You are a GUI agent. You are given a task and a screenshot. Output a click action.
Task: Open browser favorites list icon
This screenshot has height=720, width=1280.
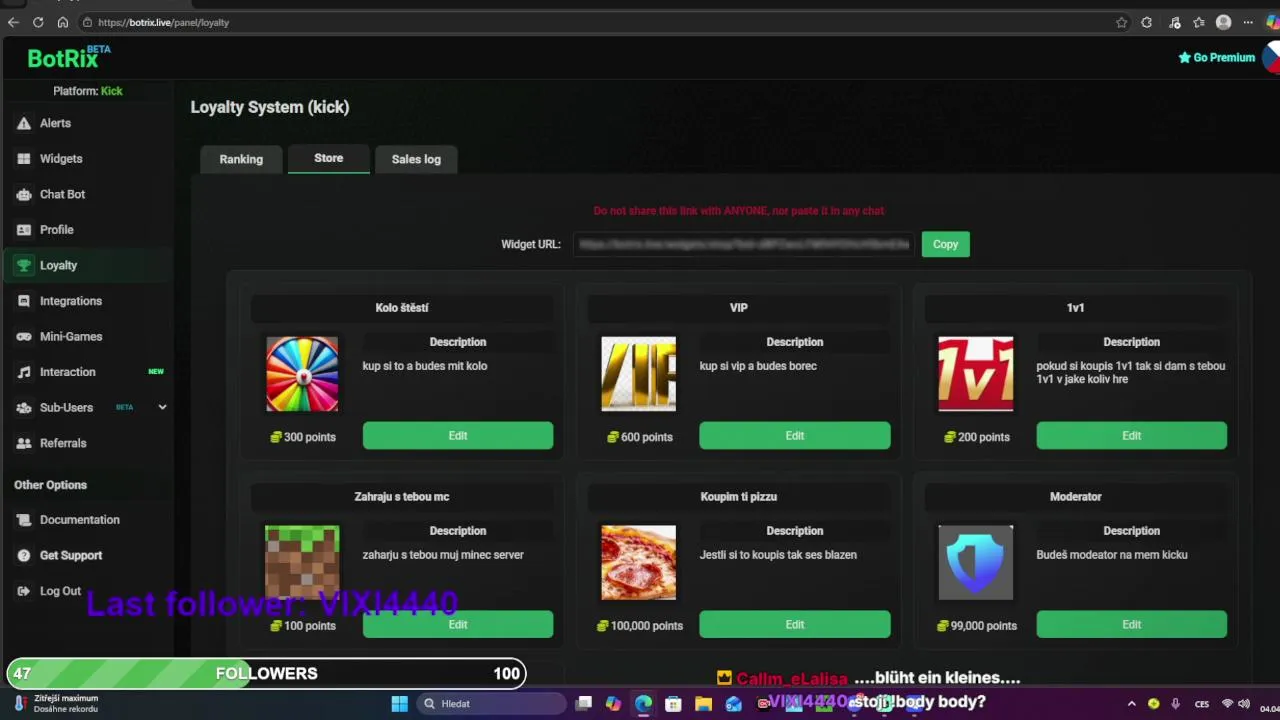click(x=1198, y=22)
